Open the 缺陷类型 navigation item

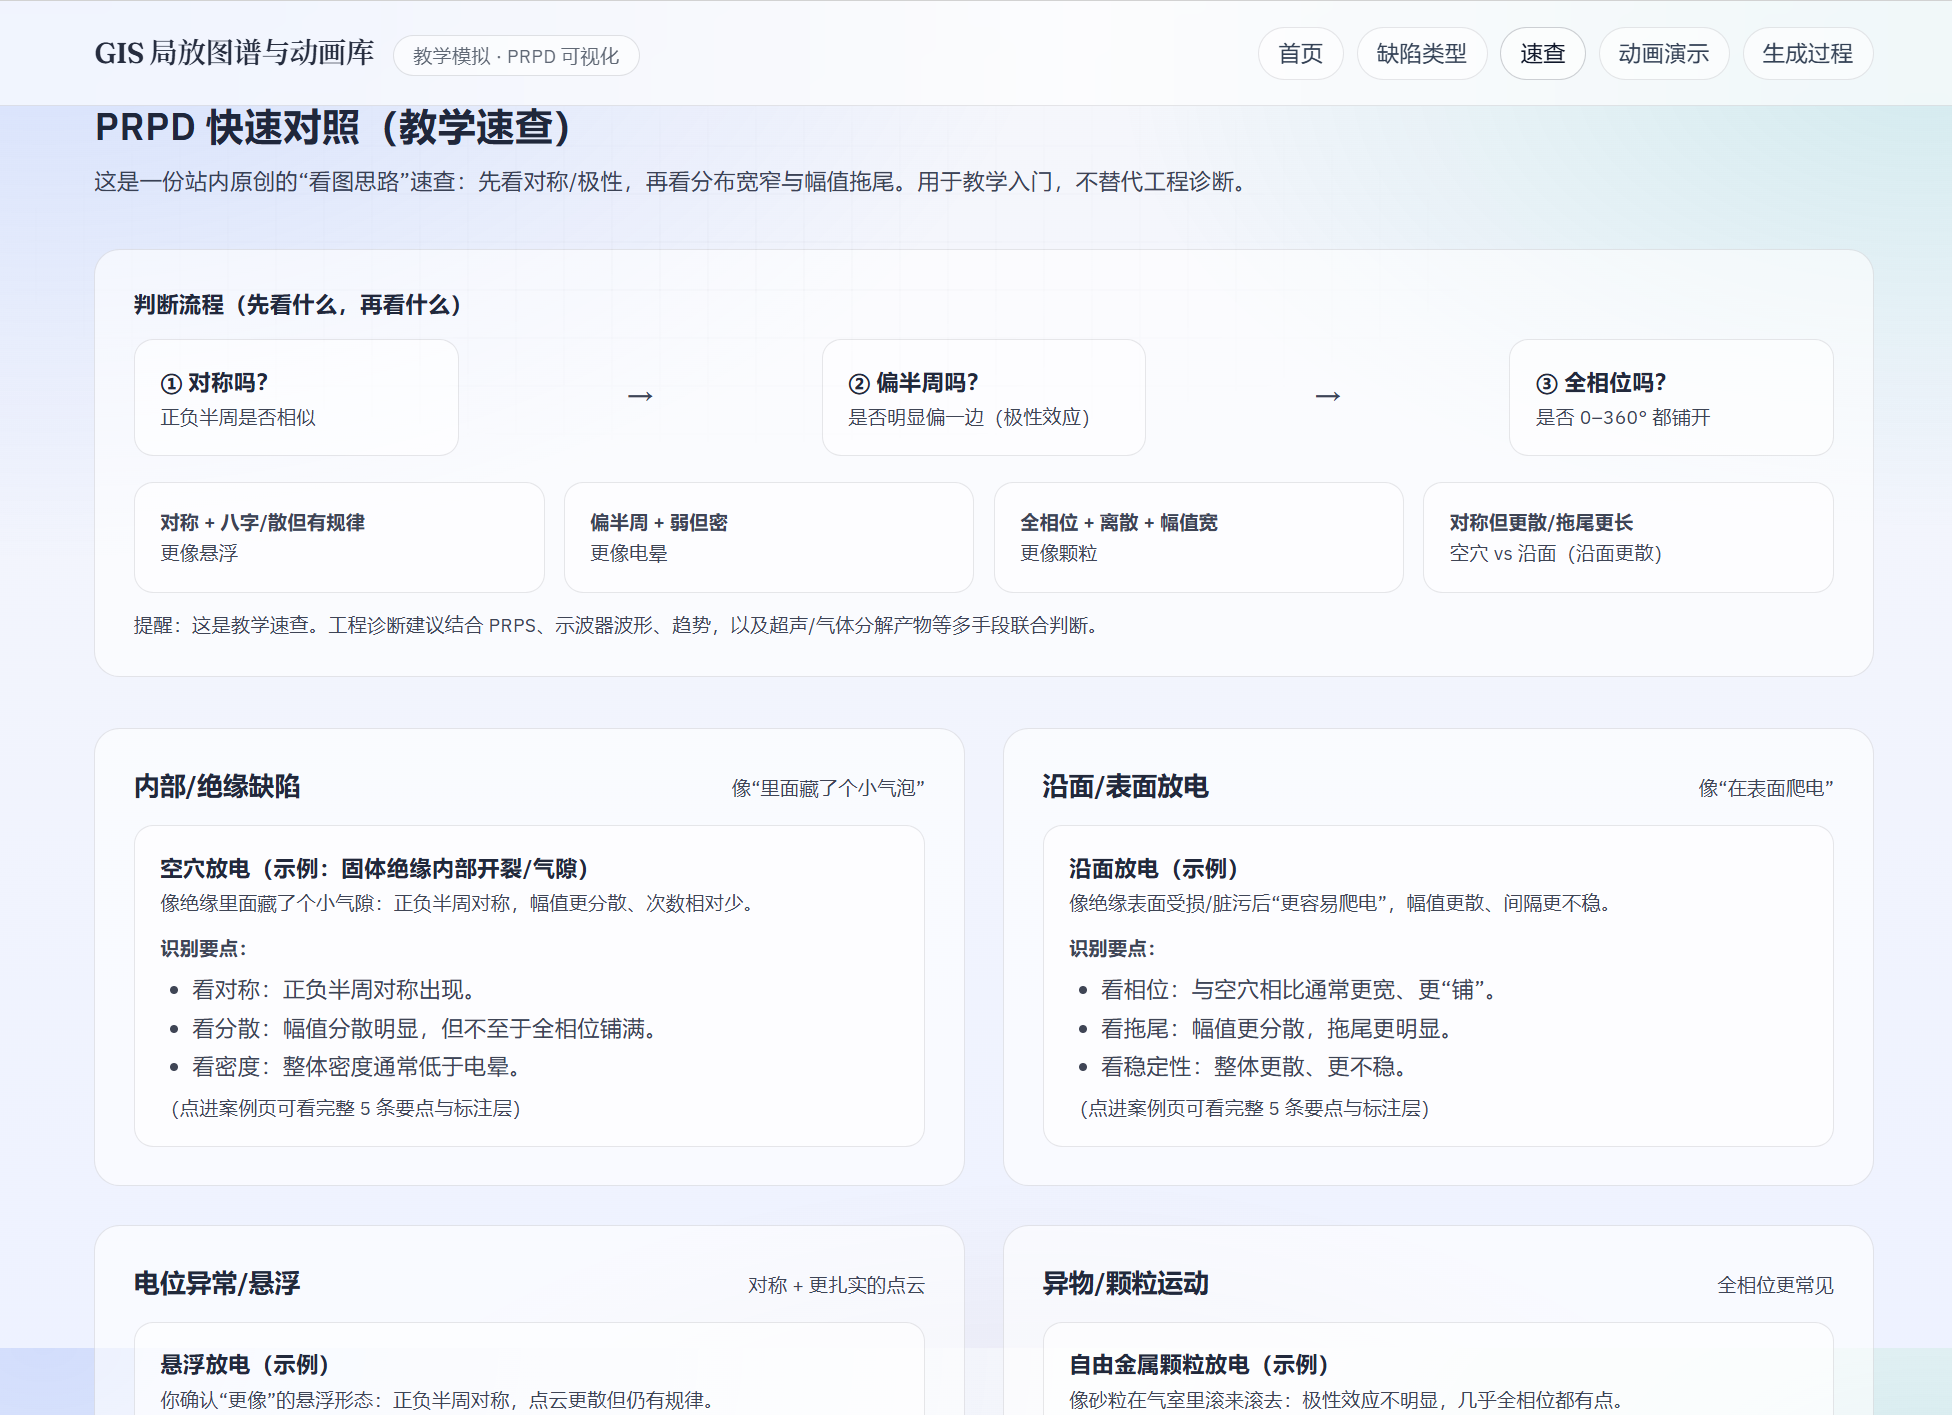click(x=1421, y=54)
